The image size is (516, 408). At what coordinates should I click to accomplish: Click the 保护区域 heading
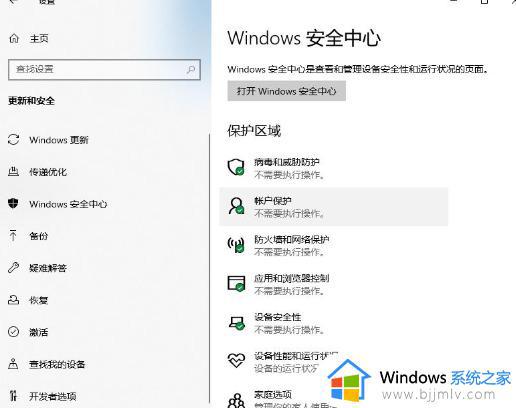254,131
